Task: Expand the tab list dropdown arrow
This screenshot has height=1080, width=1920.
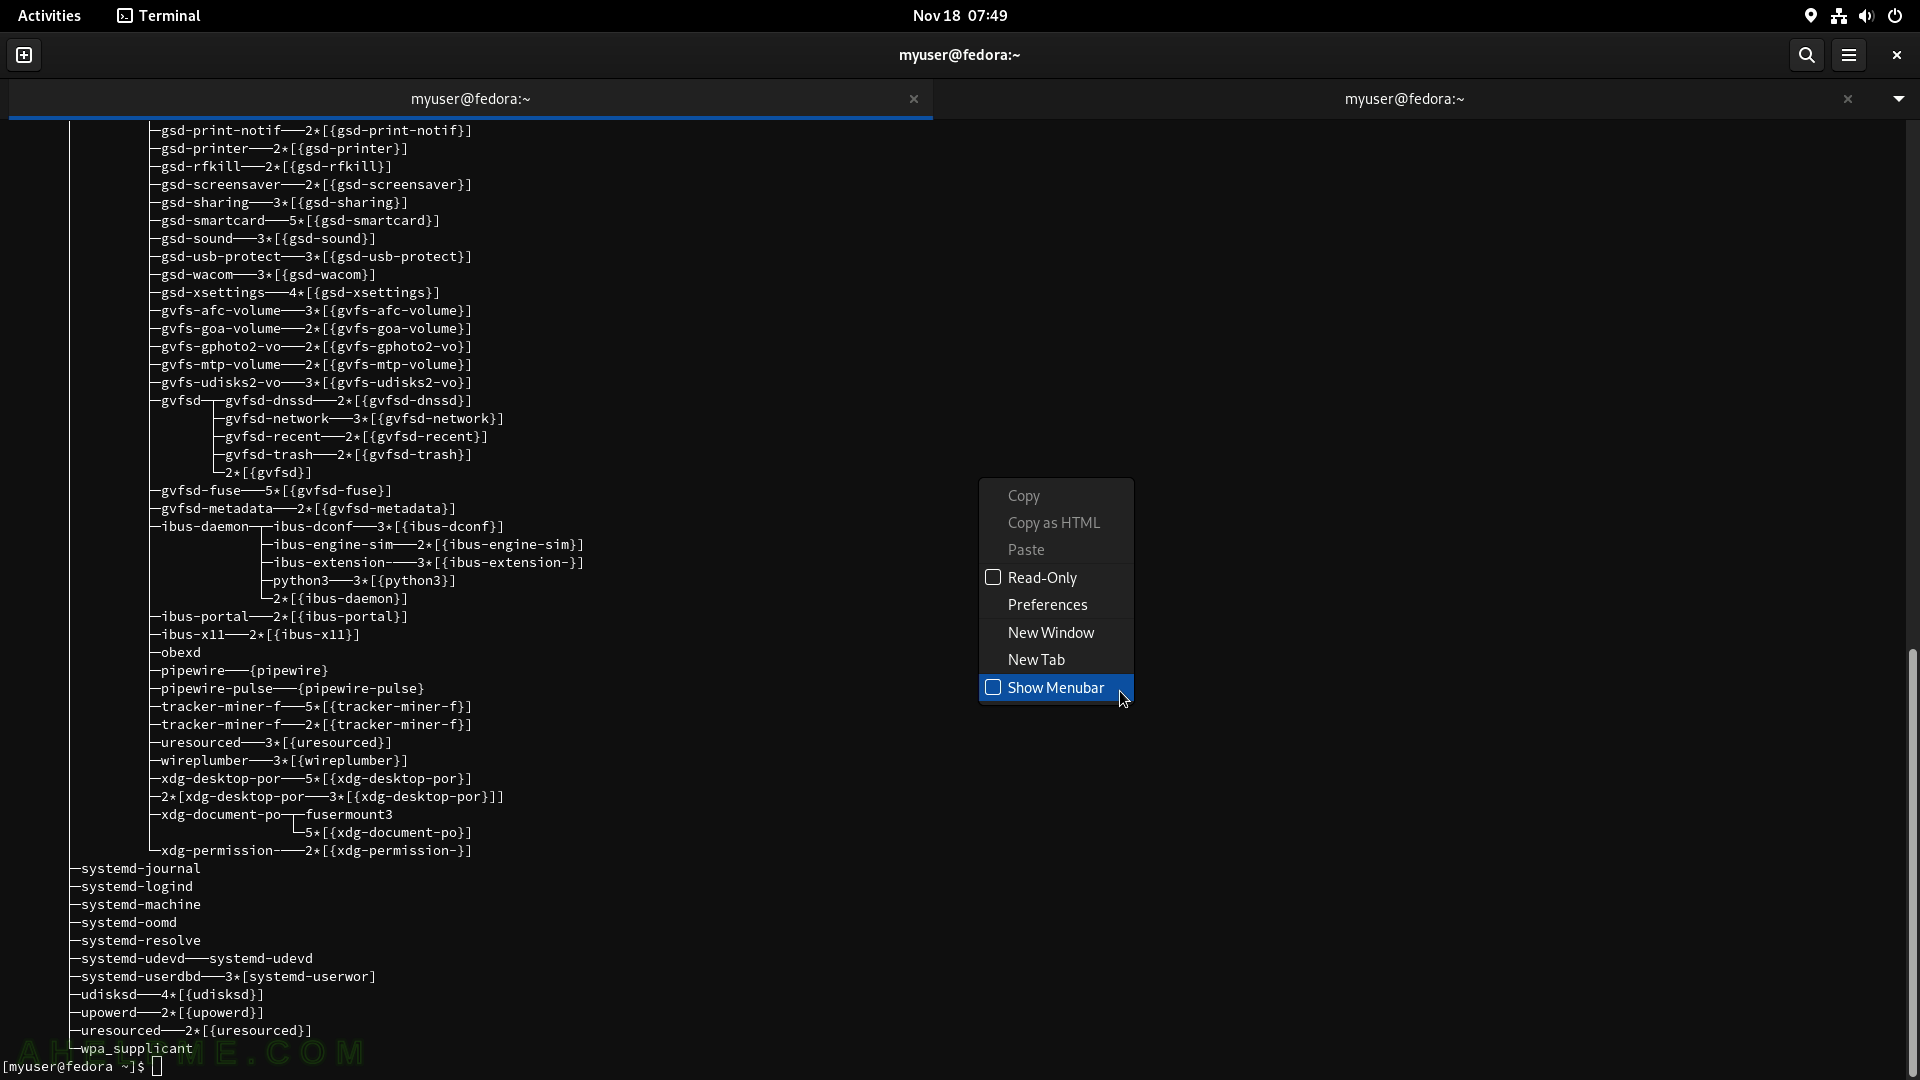Action: pyautogui.click(x=1898, y=99)
